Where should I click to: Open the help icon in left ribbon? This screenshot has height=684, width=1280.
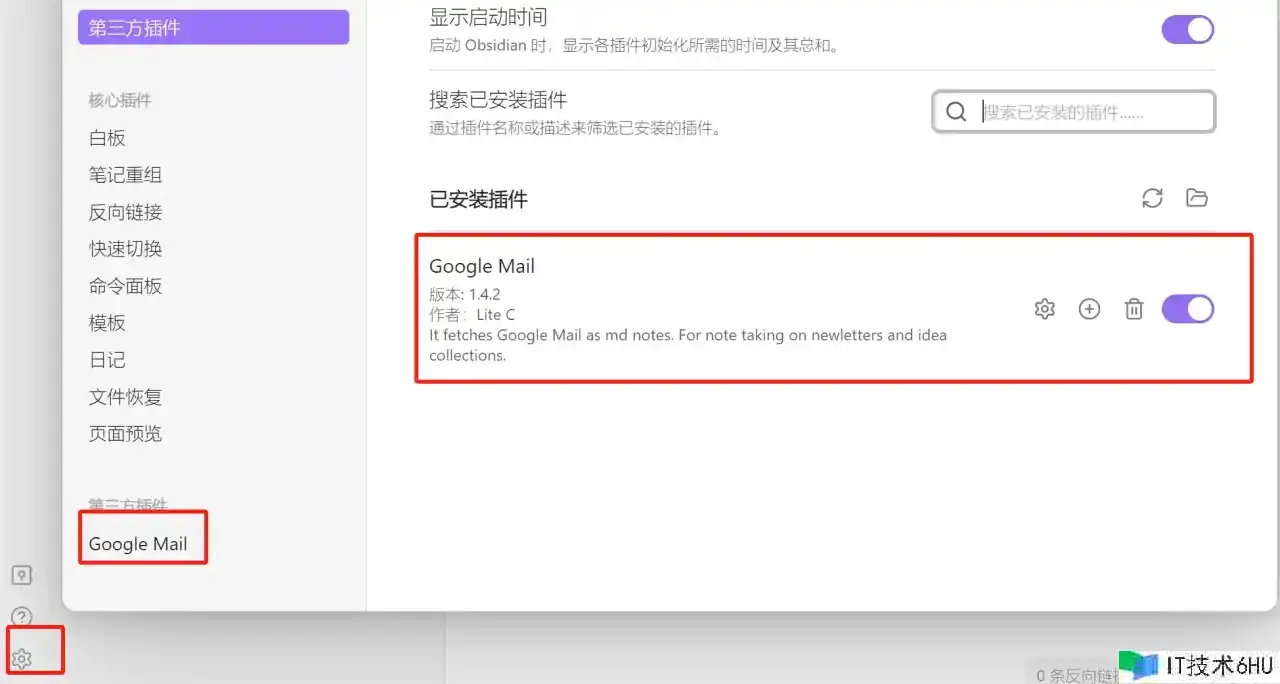click(x=22, y=617)
